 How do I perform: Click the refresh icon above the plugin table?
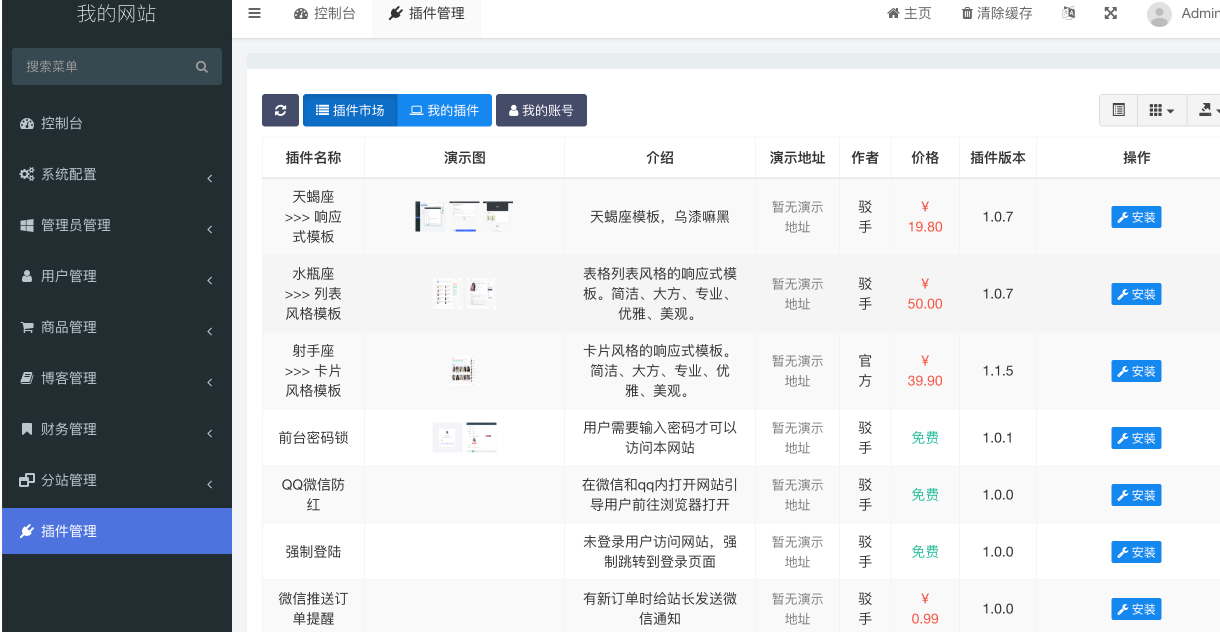click(280, 110)
